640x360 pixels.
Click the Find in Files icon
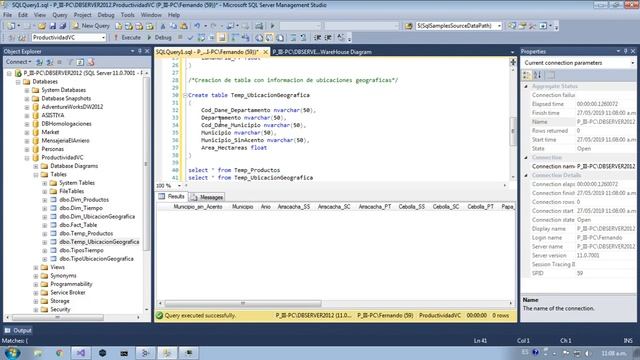pos(409,26)
